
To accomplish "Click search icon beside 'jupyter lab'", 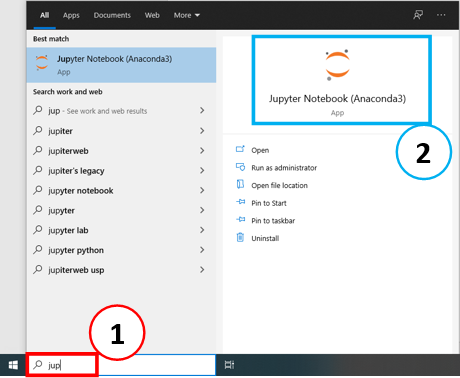I will pos(38,230).
